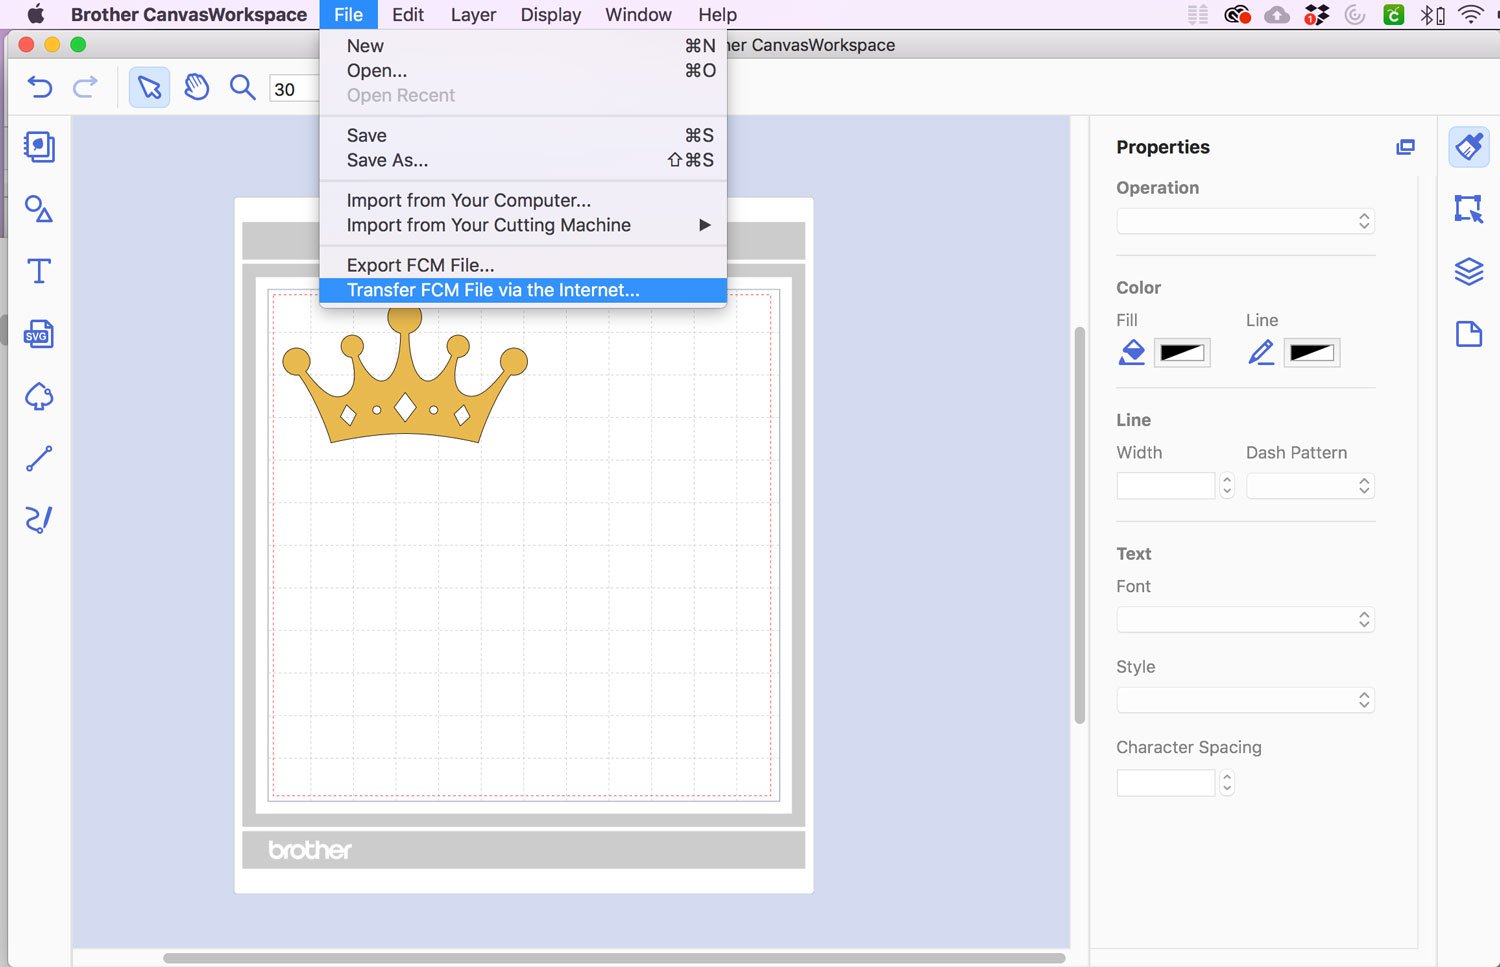The image size is (1500, 967).
Task: Open the basic Shapes panel
Action: (38, 210)
